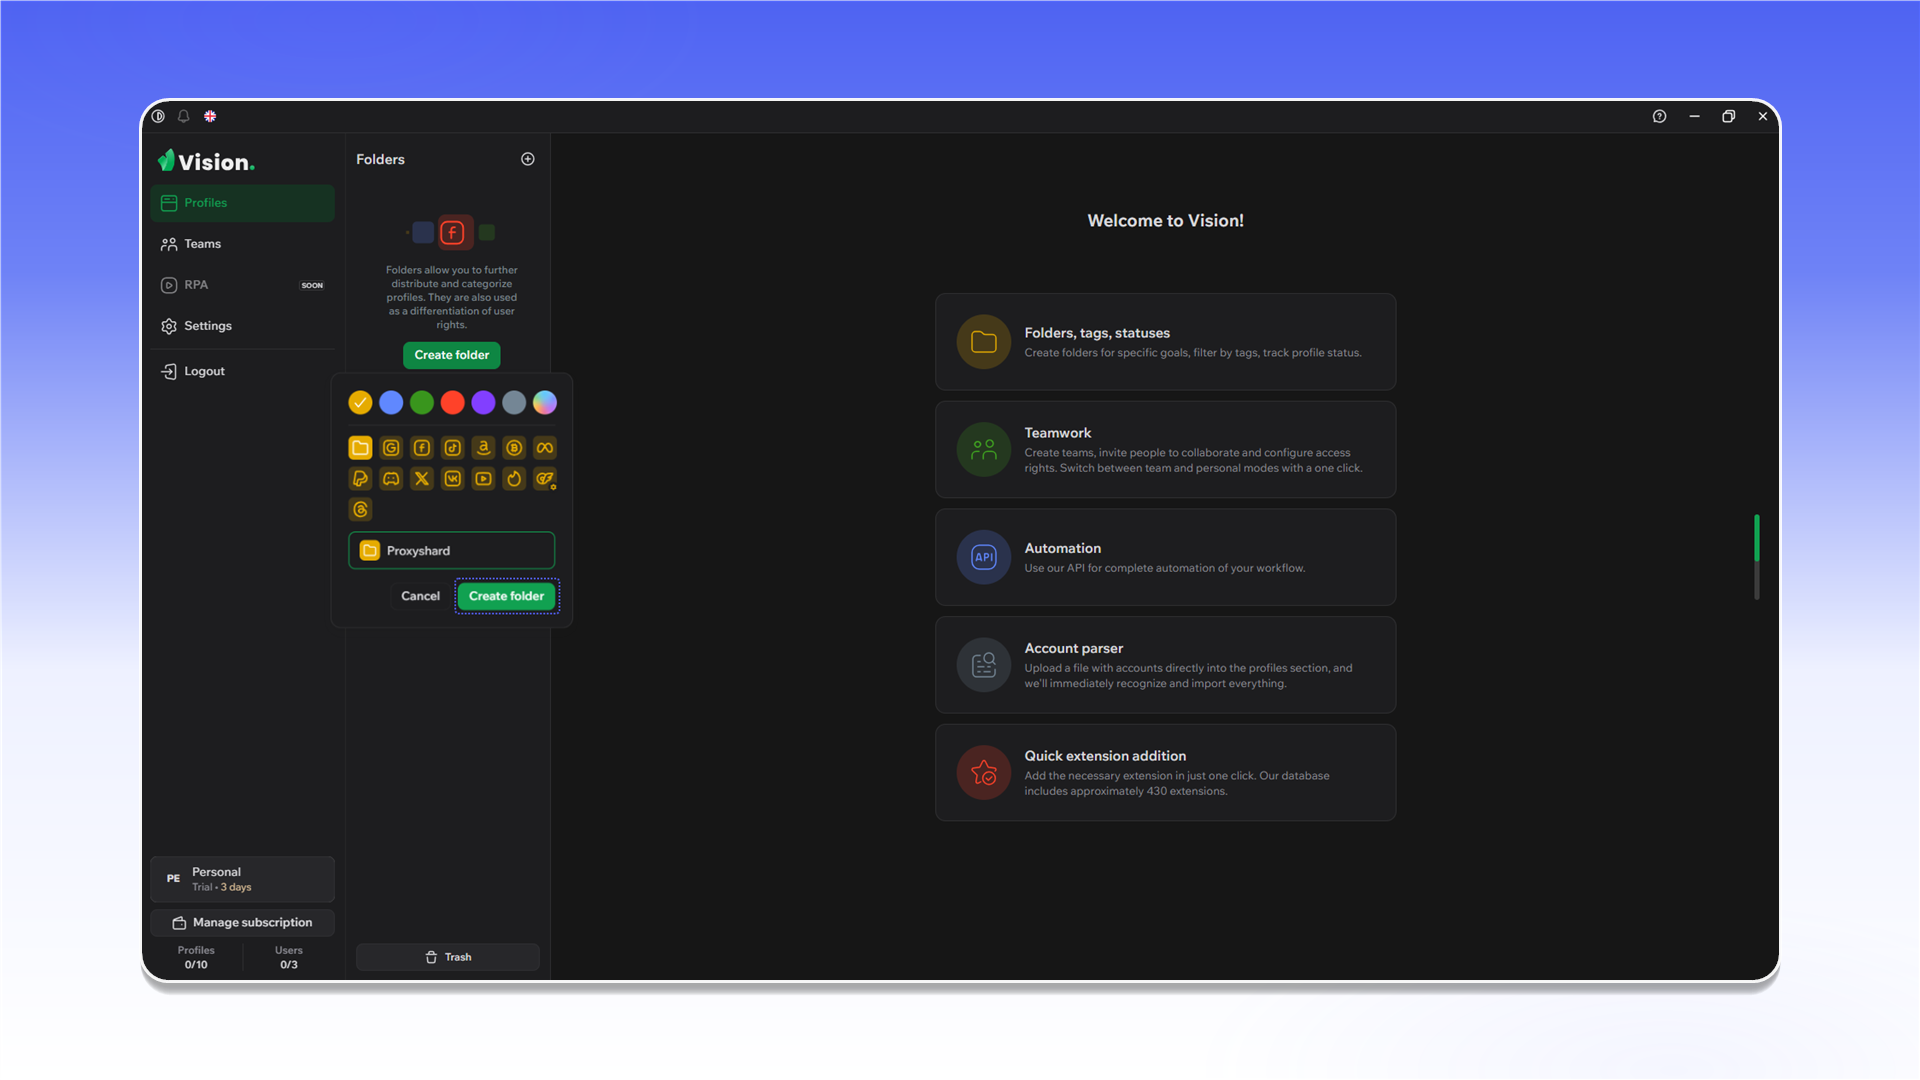
Task: Select the blue folder color
Action: coord(391,402)
